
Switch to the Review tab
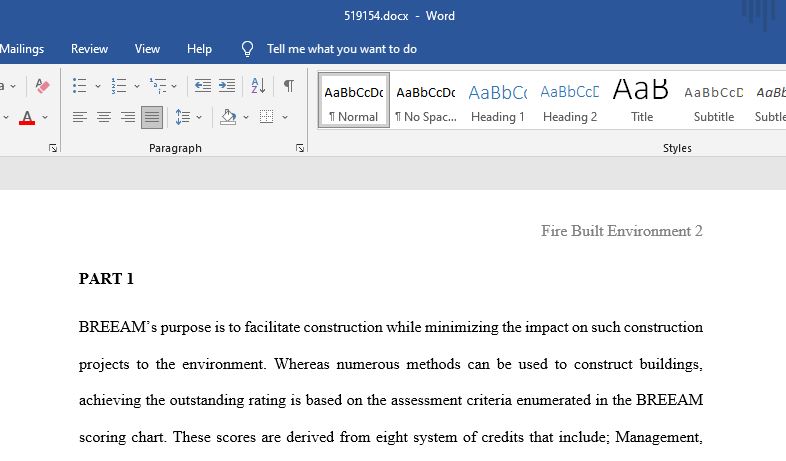click(89, 49)
